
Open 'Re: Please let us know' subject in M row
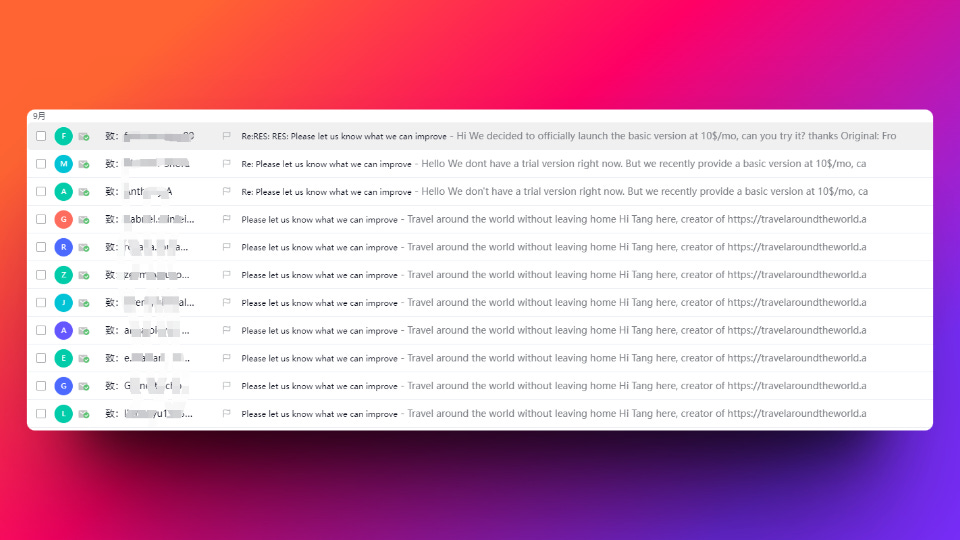[326, 164]
